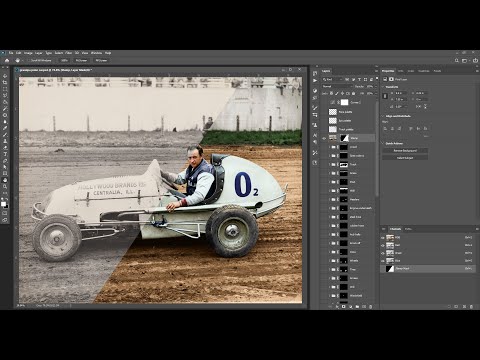This screenshot has width=480, height=360.
Task: Show the Curves 1 layer visibility
Action: tap(324, 103)
